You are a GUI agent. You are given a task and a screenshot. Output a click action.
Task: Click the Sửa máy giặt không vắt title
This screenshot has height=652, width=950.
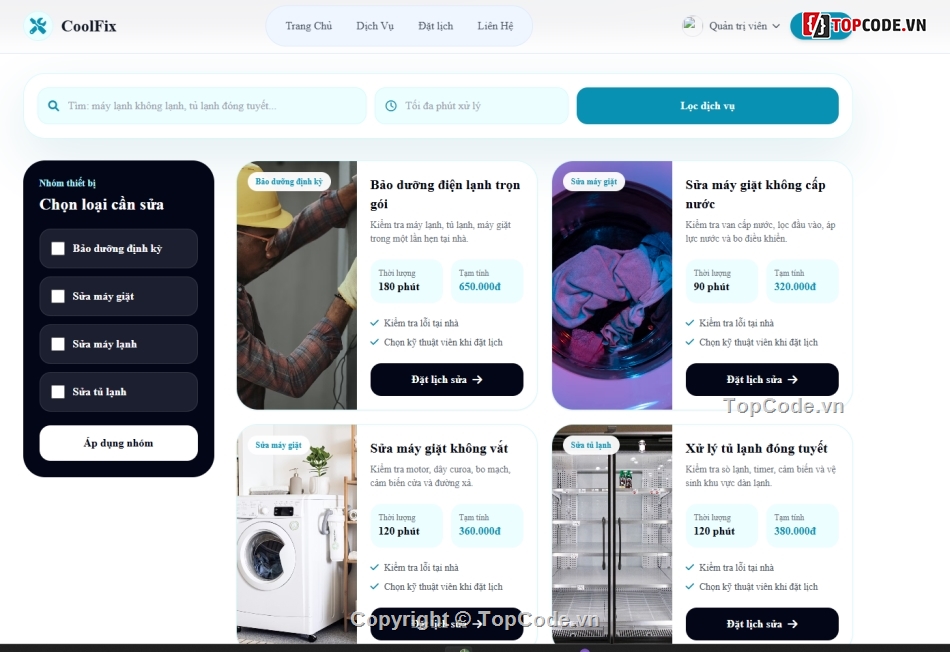coord(439,449)
